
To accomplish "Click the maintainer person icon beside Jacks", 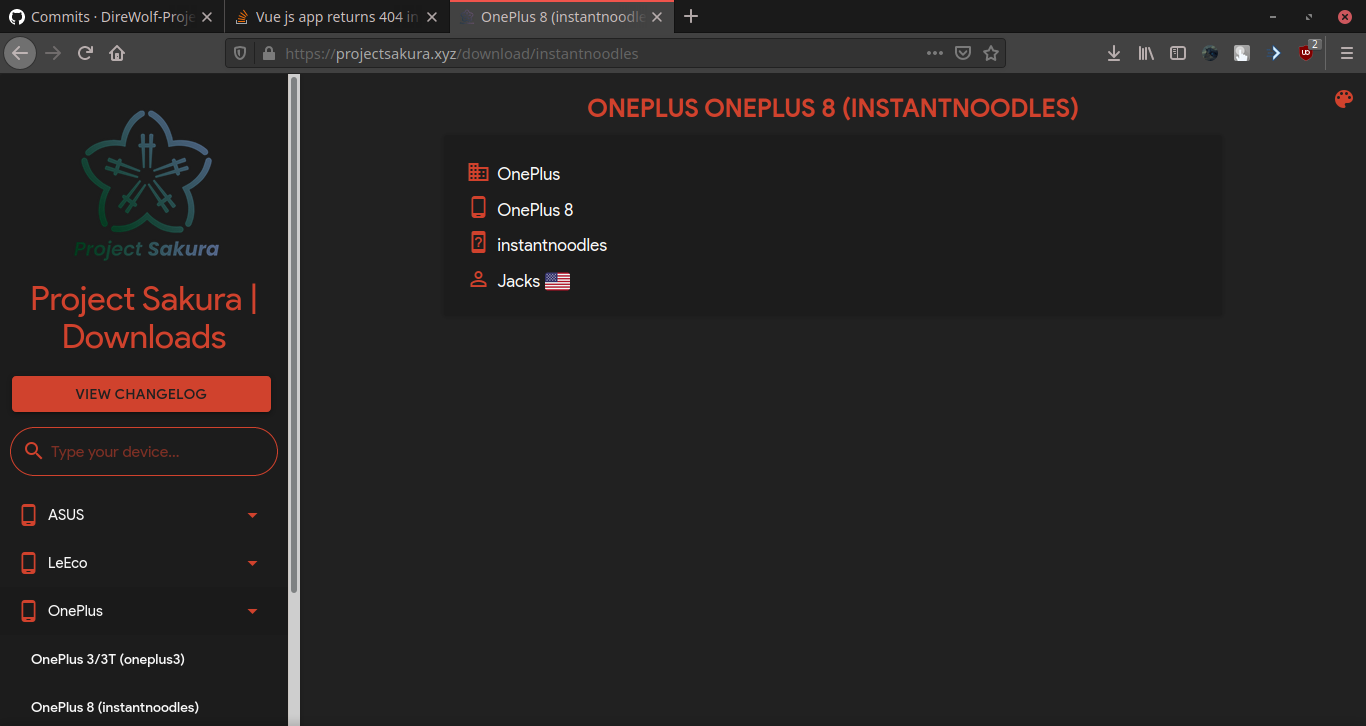I will pos(478,280).
